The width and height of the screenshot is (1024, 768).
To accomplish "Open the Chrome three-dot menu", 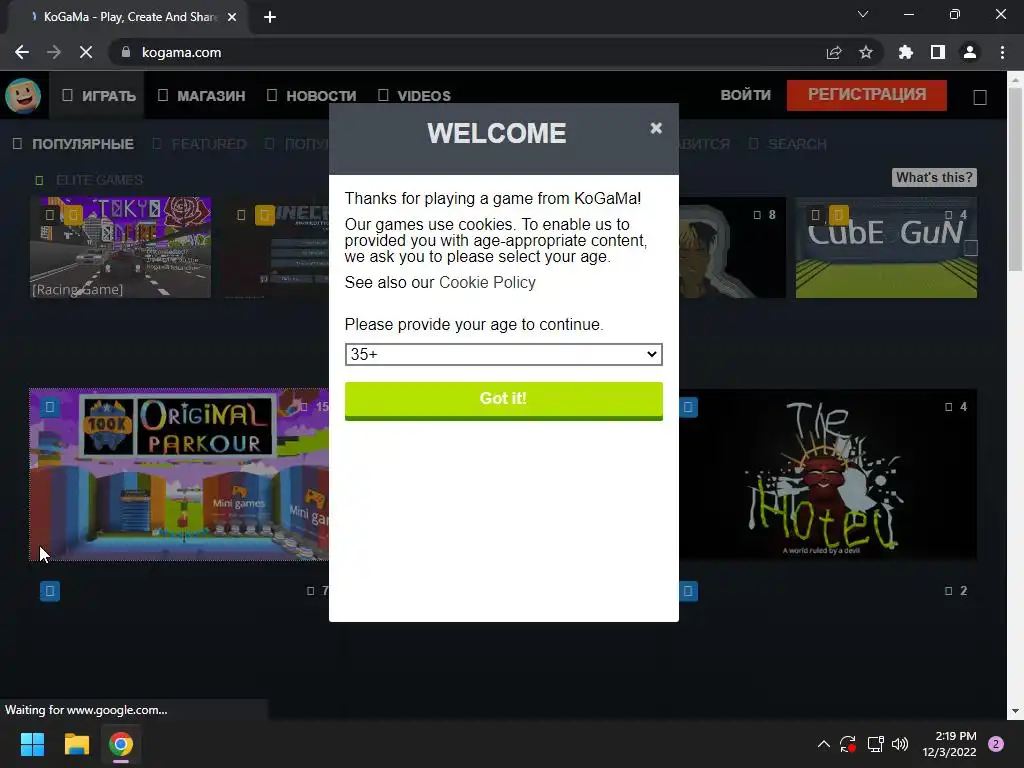I will [x=1002, y=52].
